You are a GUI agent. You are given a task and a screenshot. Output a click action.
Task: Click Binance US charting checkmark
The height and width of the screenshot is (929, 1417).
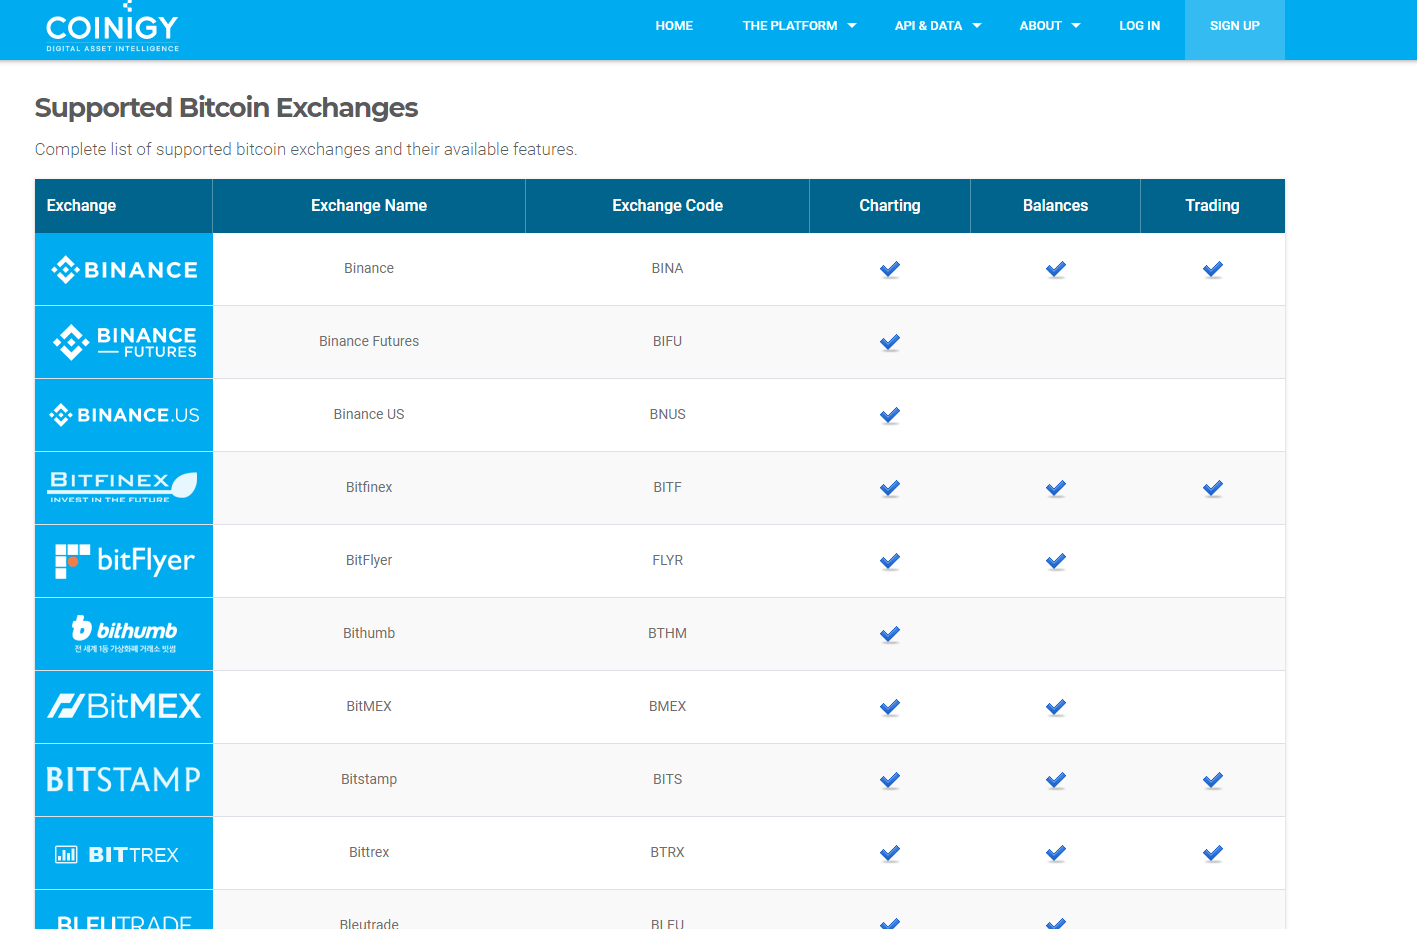point(890,415)
